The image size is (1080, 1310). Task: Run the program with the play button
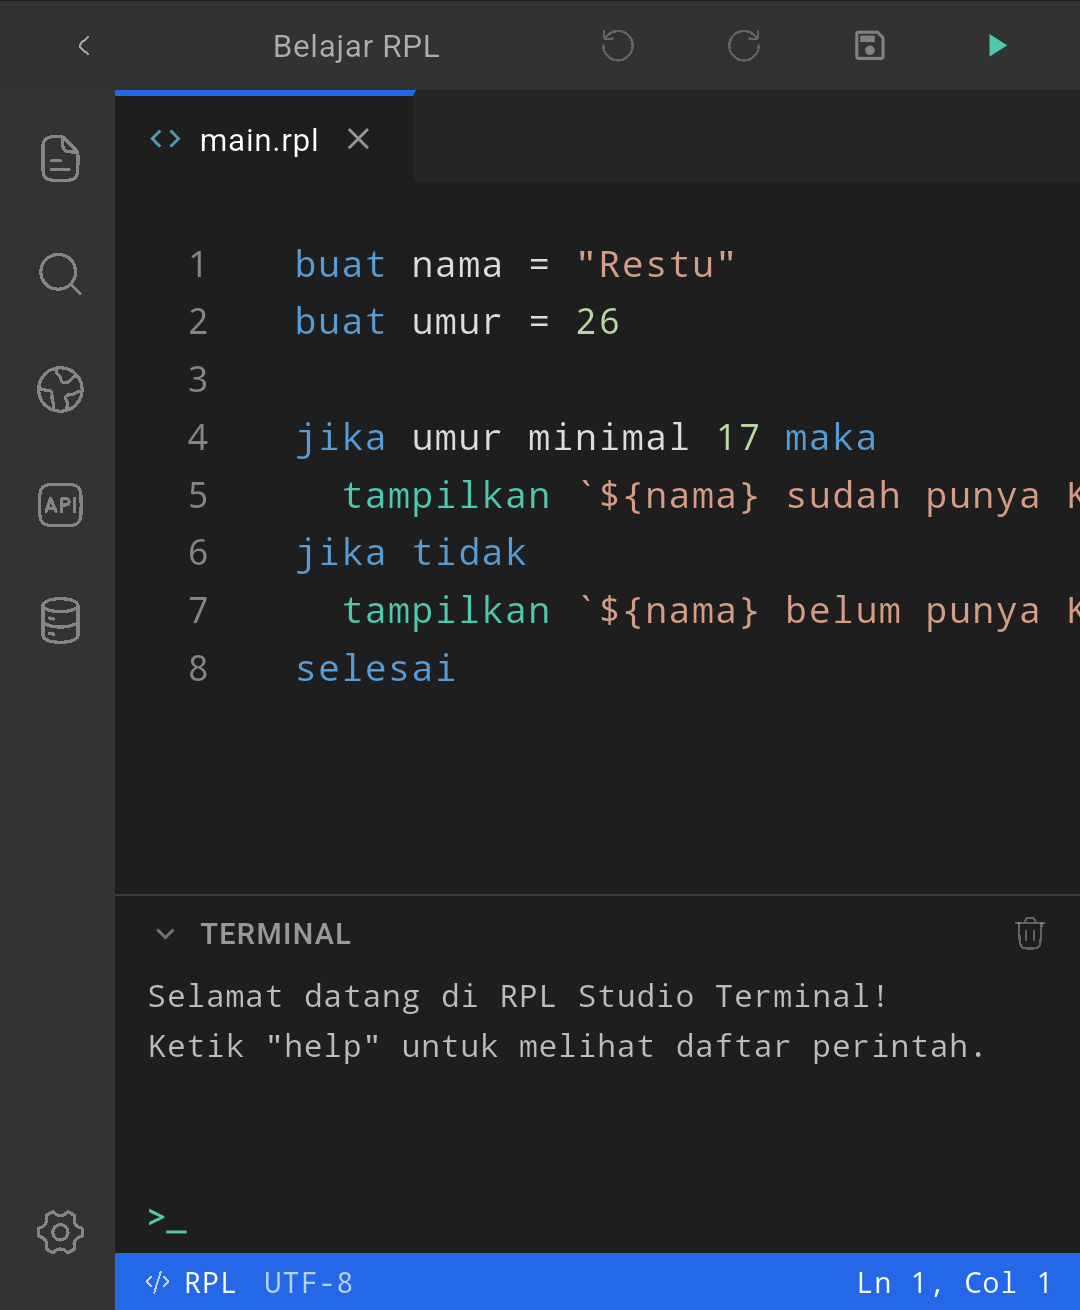pos(997,46)
